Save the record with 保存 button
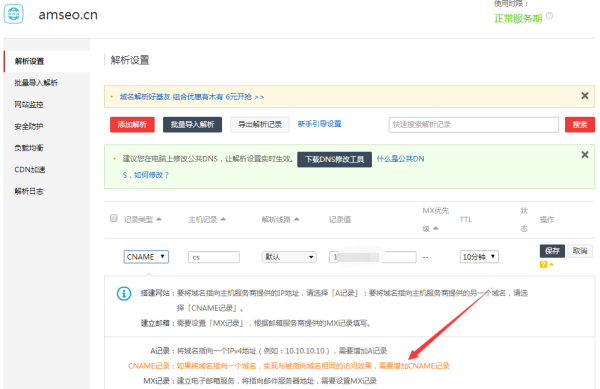This screenshot has height=389, width=600. (552, 251)
